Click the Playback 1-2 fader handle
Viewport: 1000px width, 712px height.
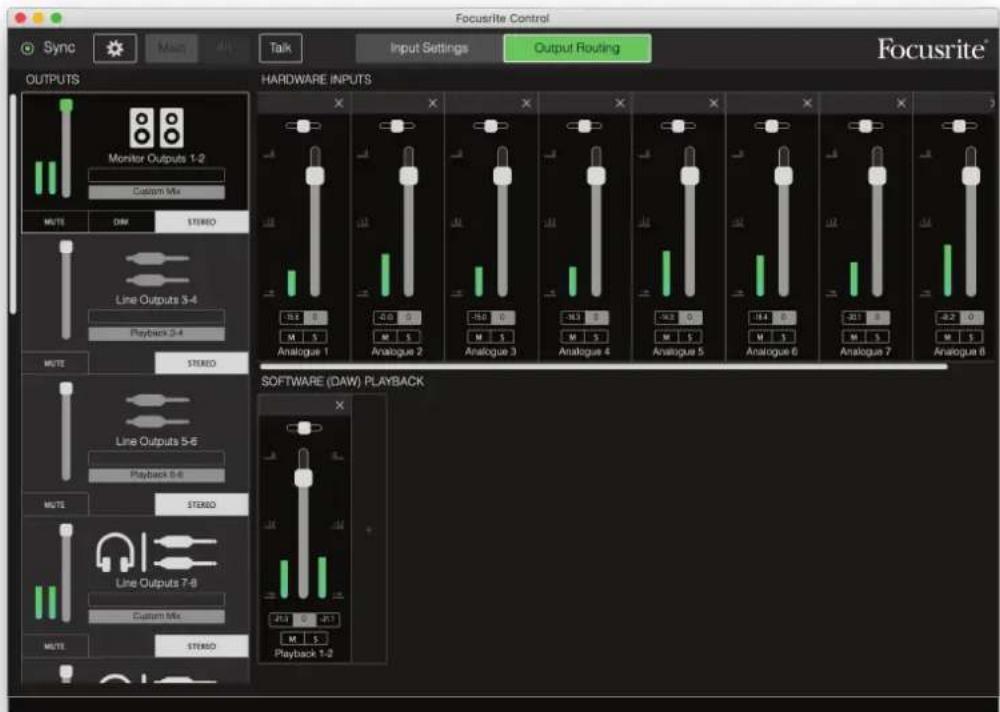[304, 478]
